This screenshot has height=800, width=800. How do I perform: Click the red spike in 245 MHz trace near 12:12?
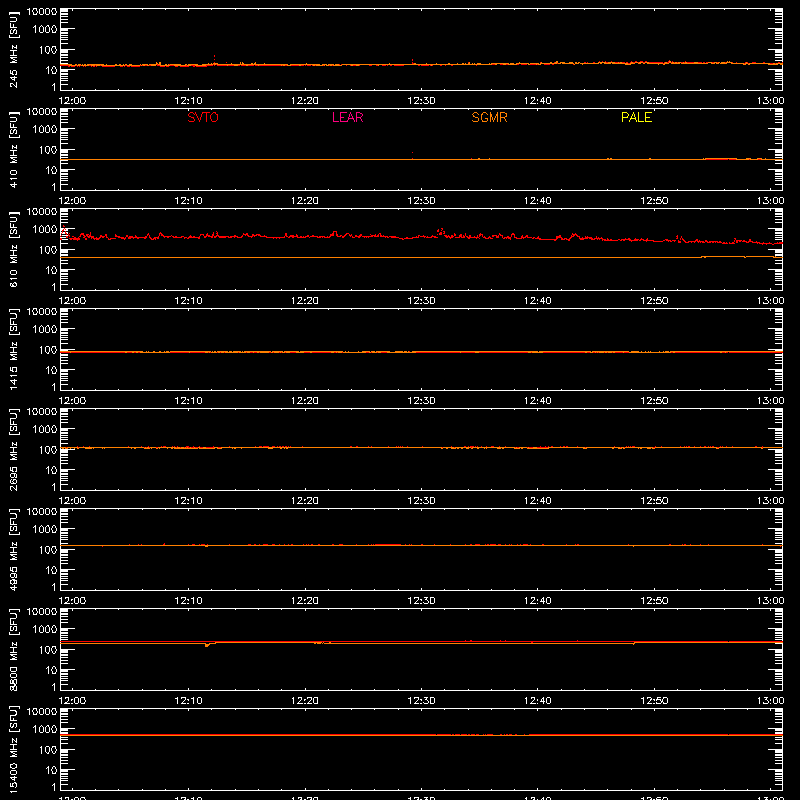(x=214, y=59)
